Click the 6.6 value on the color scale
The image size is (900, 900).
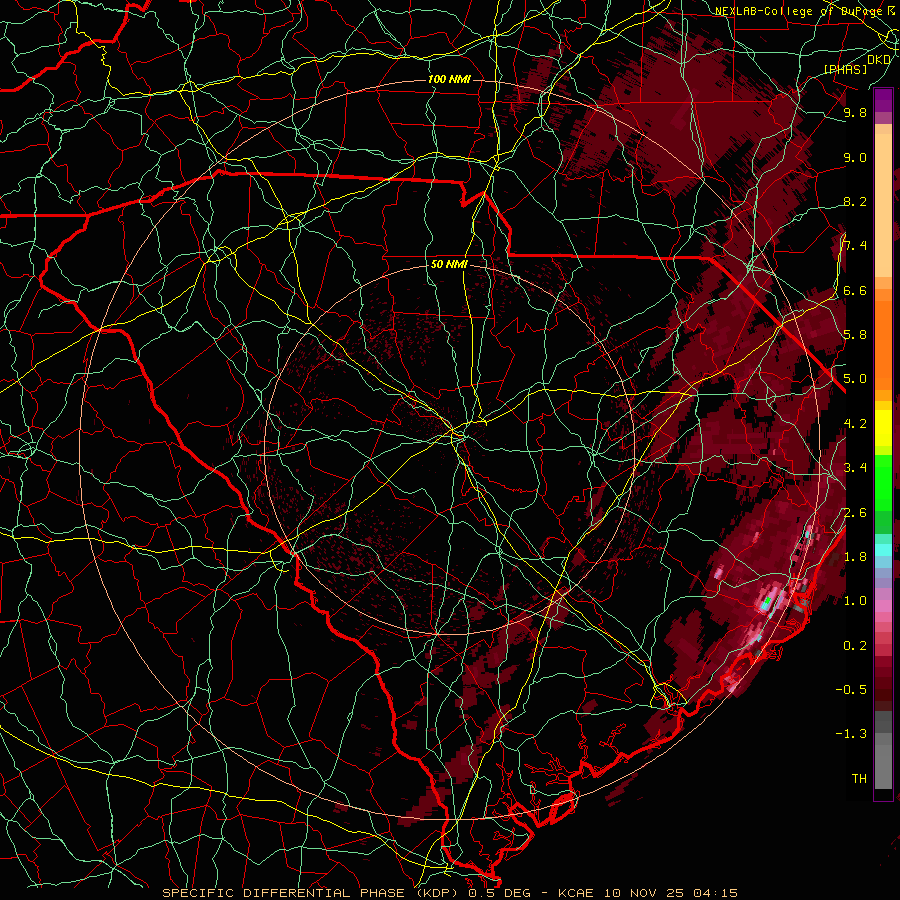(855, 290)
